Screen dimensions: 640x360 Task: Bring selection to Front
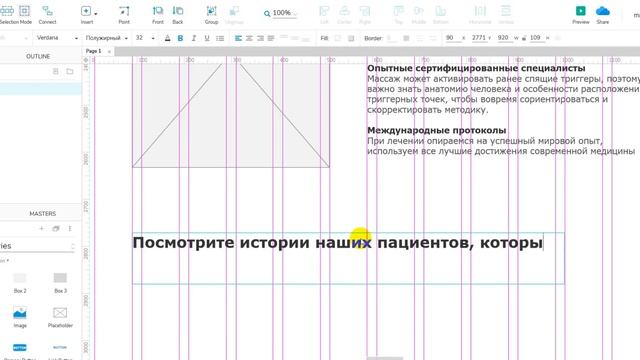click(x=158, y=14)
